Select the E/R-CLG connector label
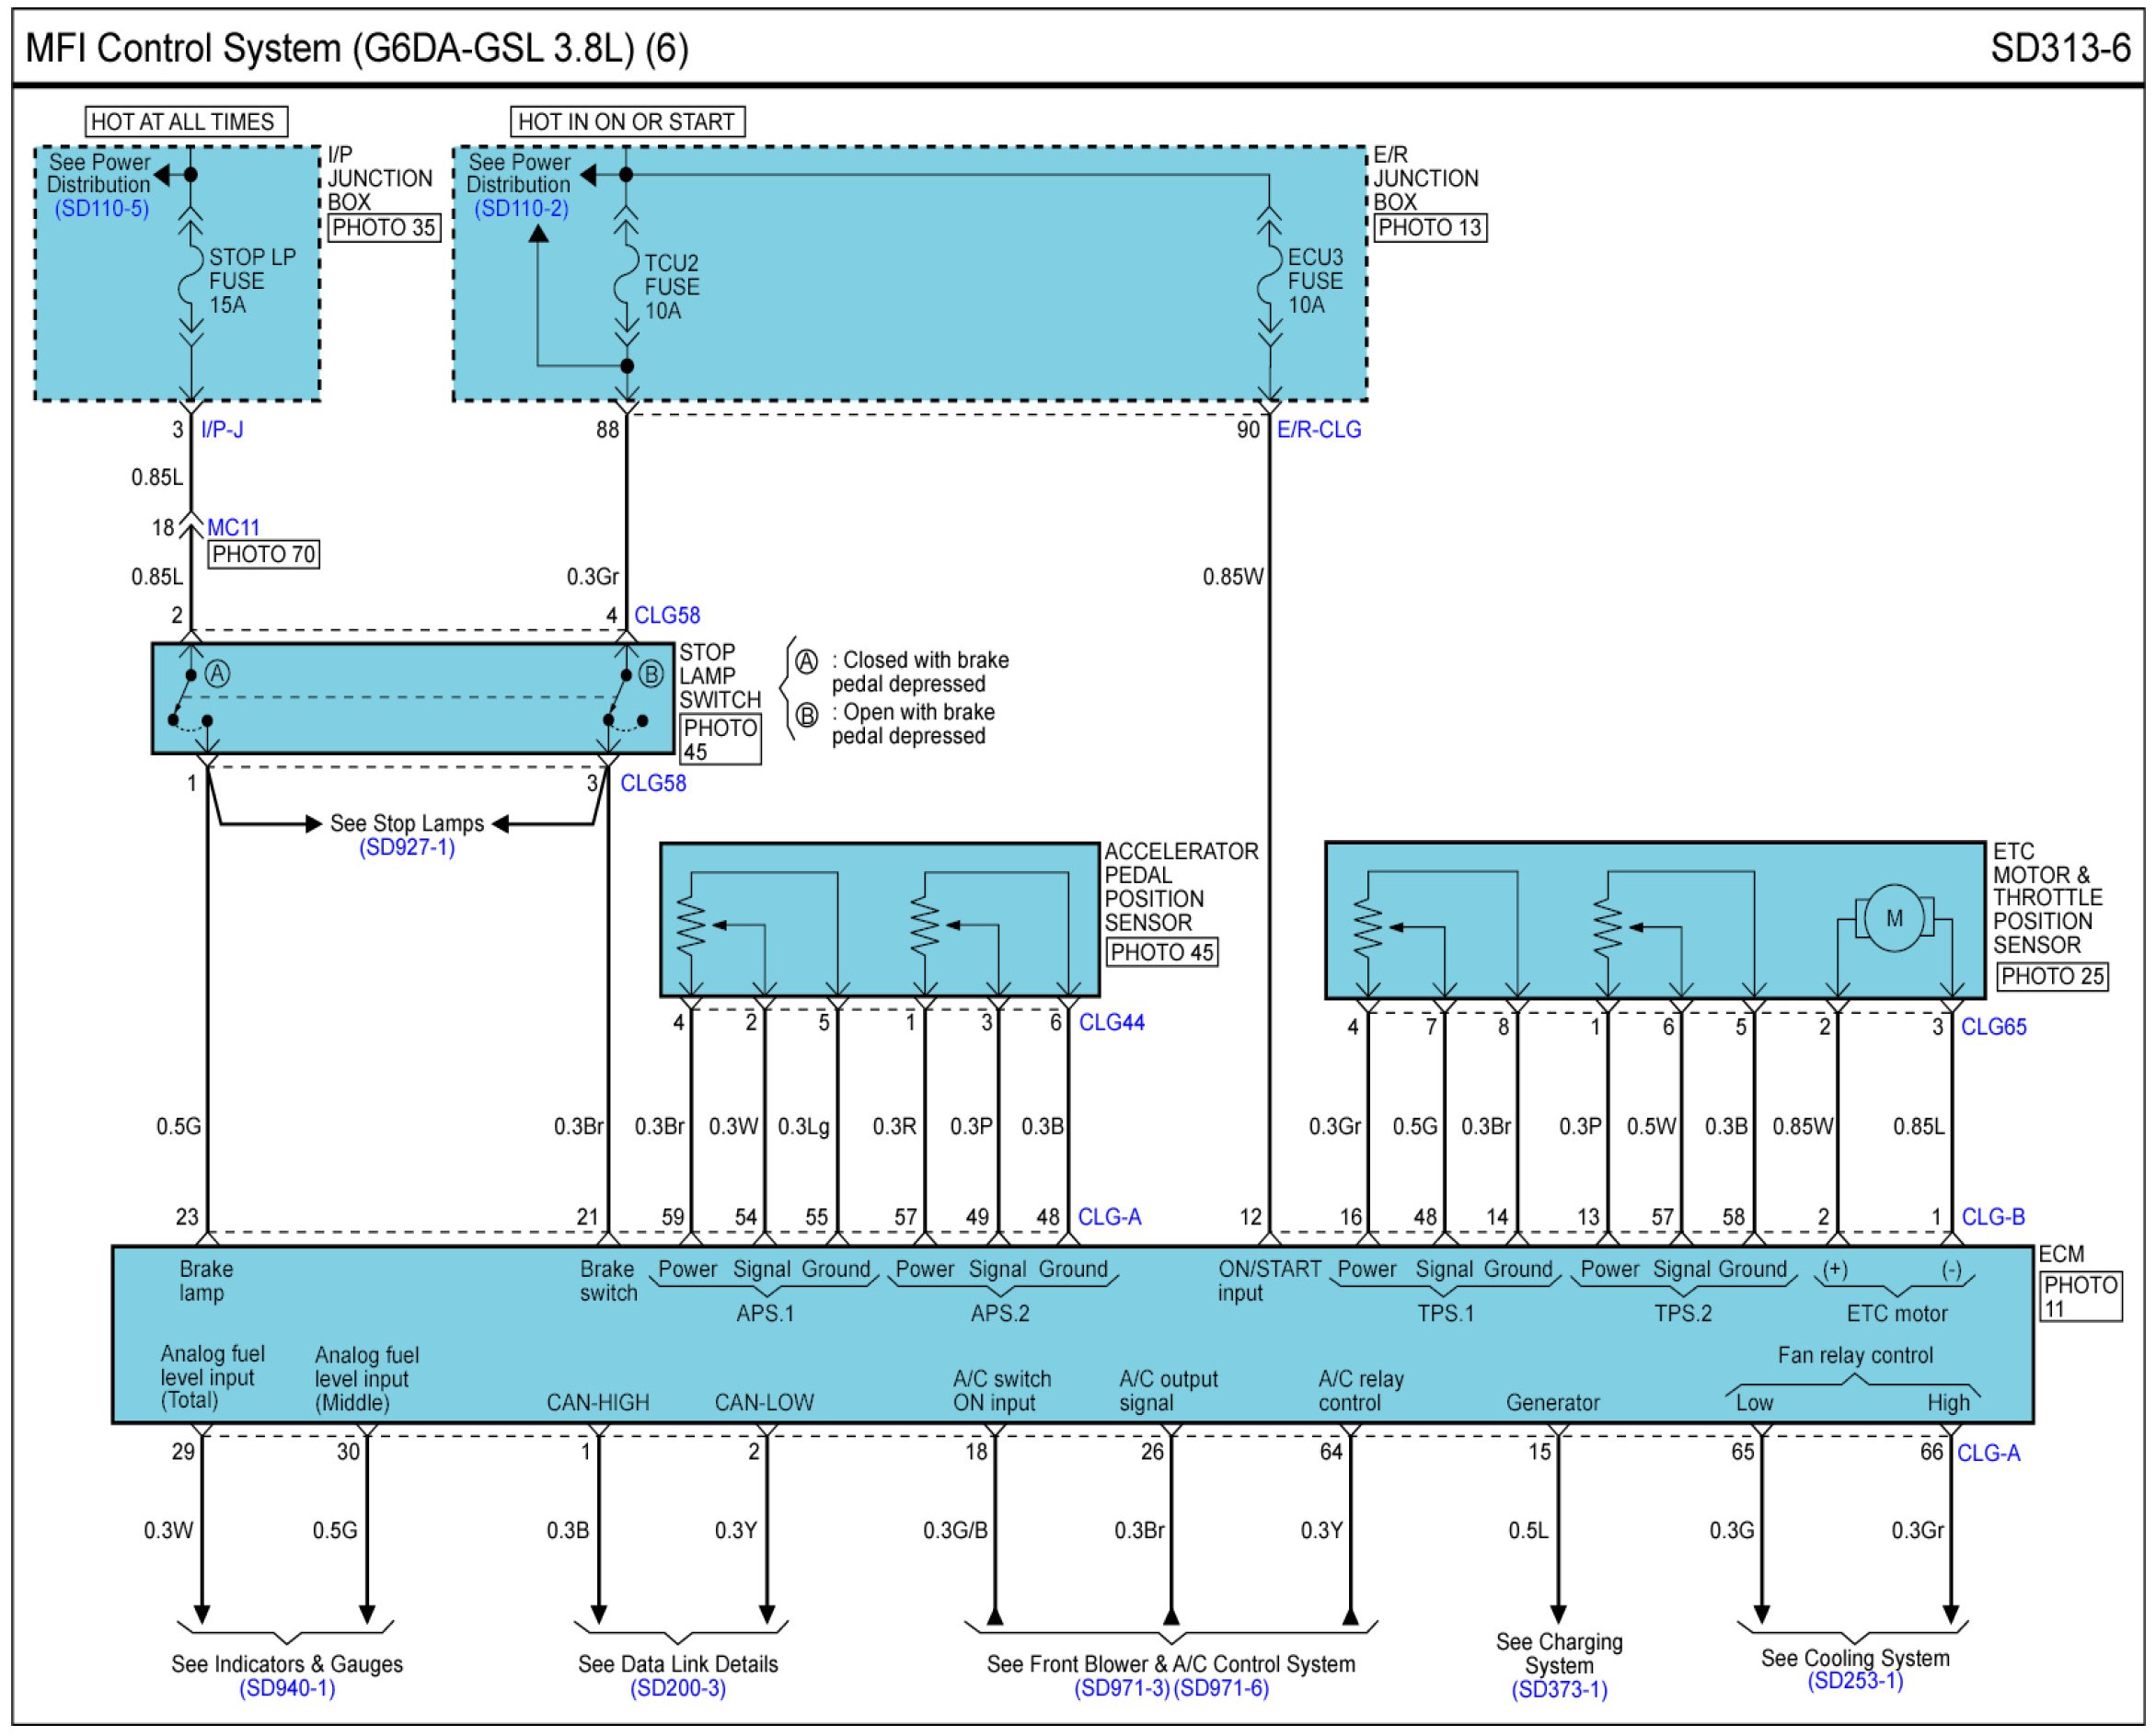This screenshot has width=2156, height=1736. coord(1319,430)
